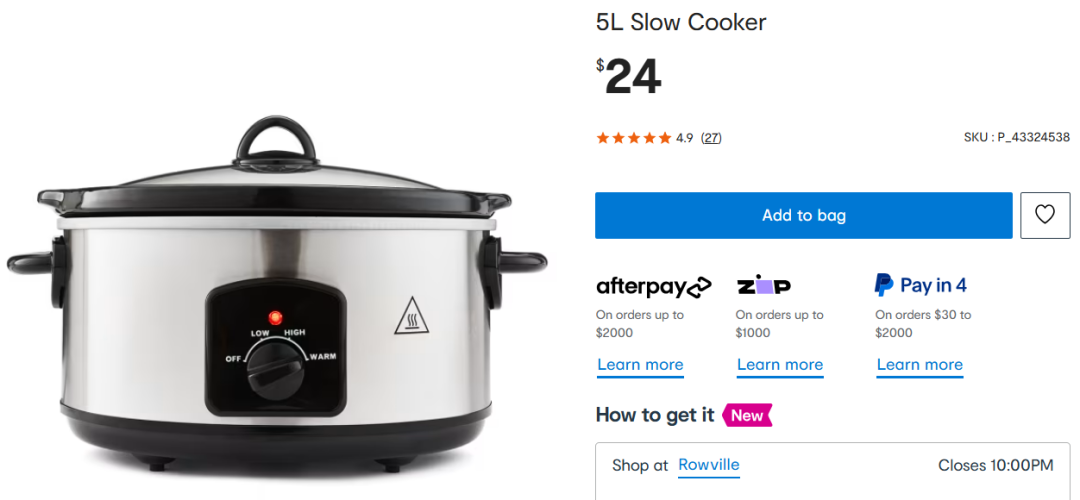Click the pink New badge
Viewport: 1080px width, 500px height.
[747, 415]
